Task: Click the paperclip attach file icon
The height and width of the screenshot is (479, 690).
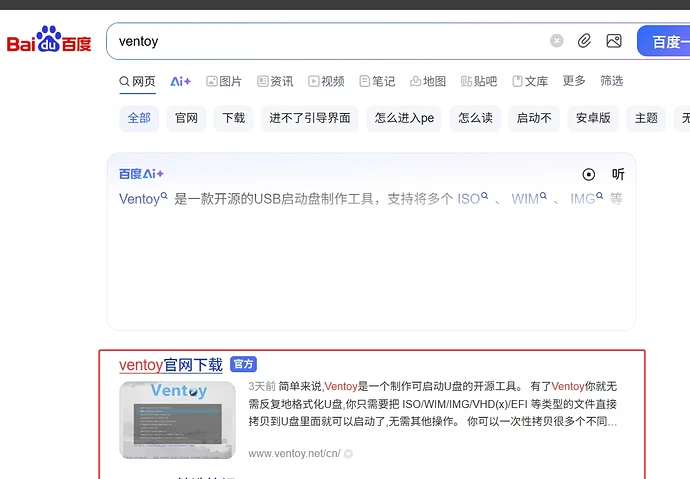Action: tap(585, 41)
